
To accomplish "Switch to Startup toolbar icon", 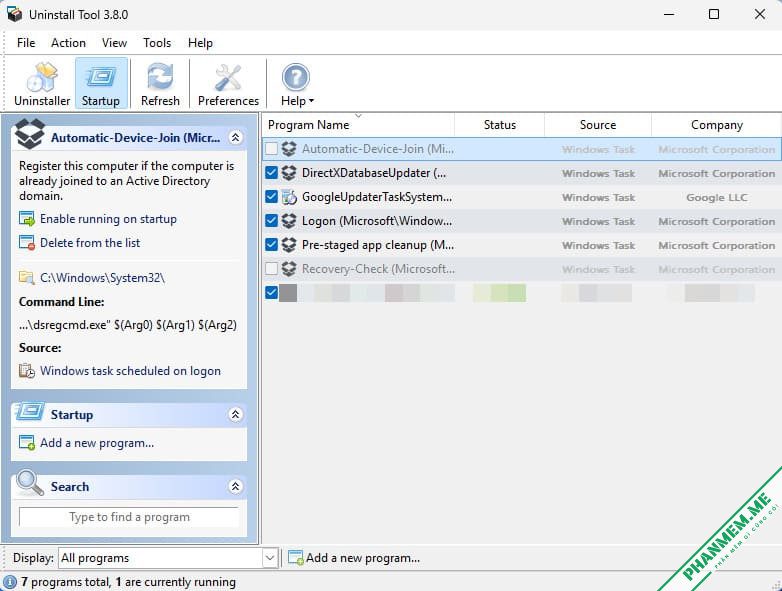I will pyautogui.click(x=101, y=77).
